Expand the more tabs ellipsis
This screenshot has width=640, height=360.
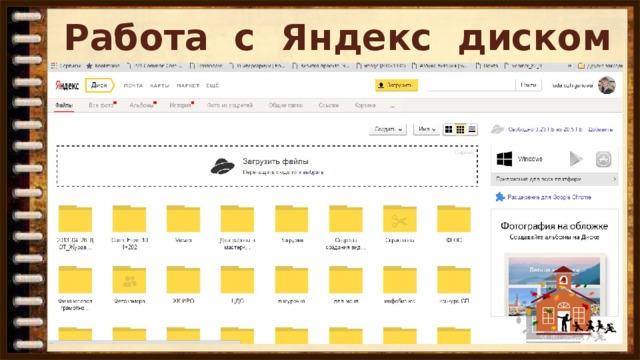point(392,106)
